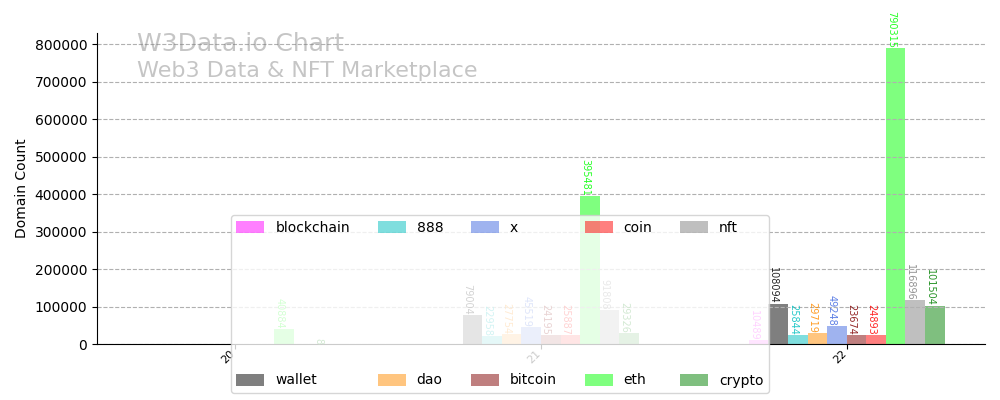This screenshot has width=1000, height=400.
Task: Click the blockchain legend color swatch
Action: (250, 228)
